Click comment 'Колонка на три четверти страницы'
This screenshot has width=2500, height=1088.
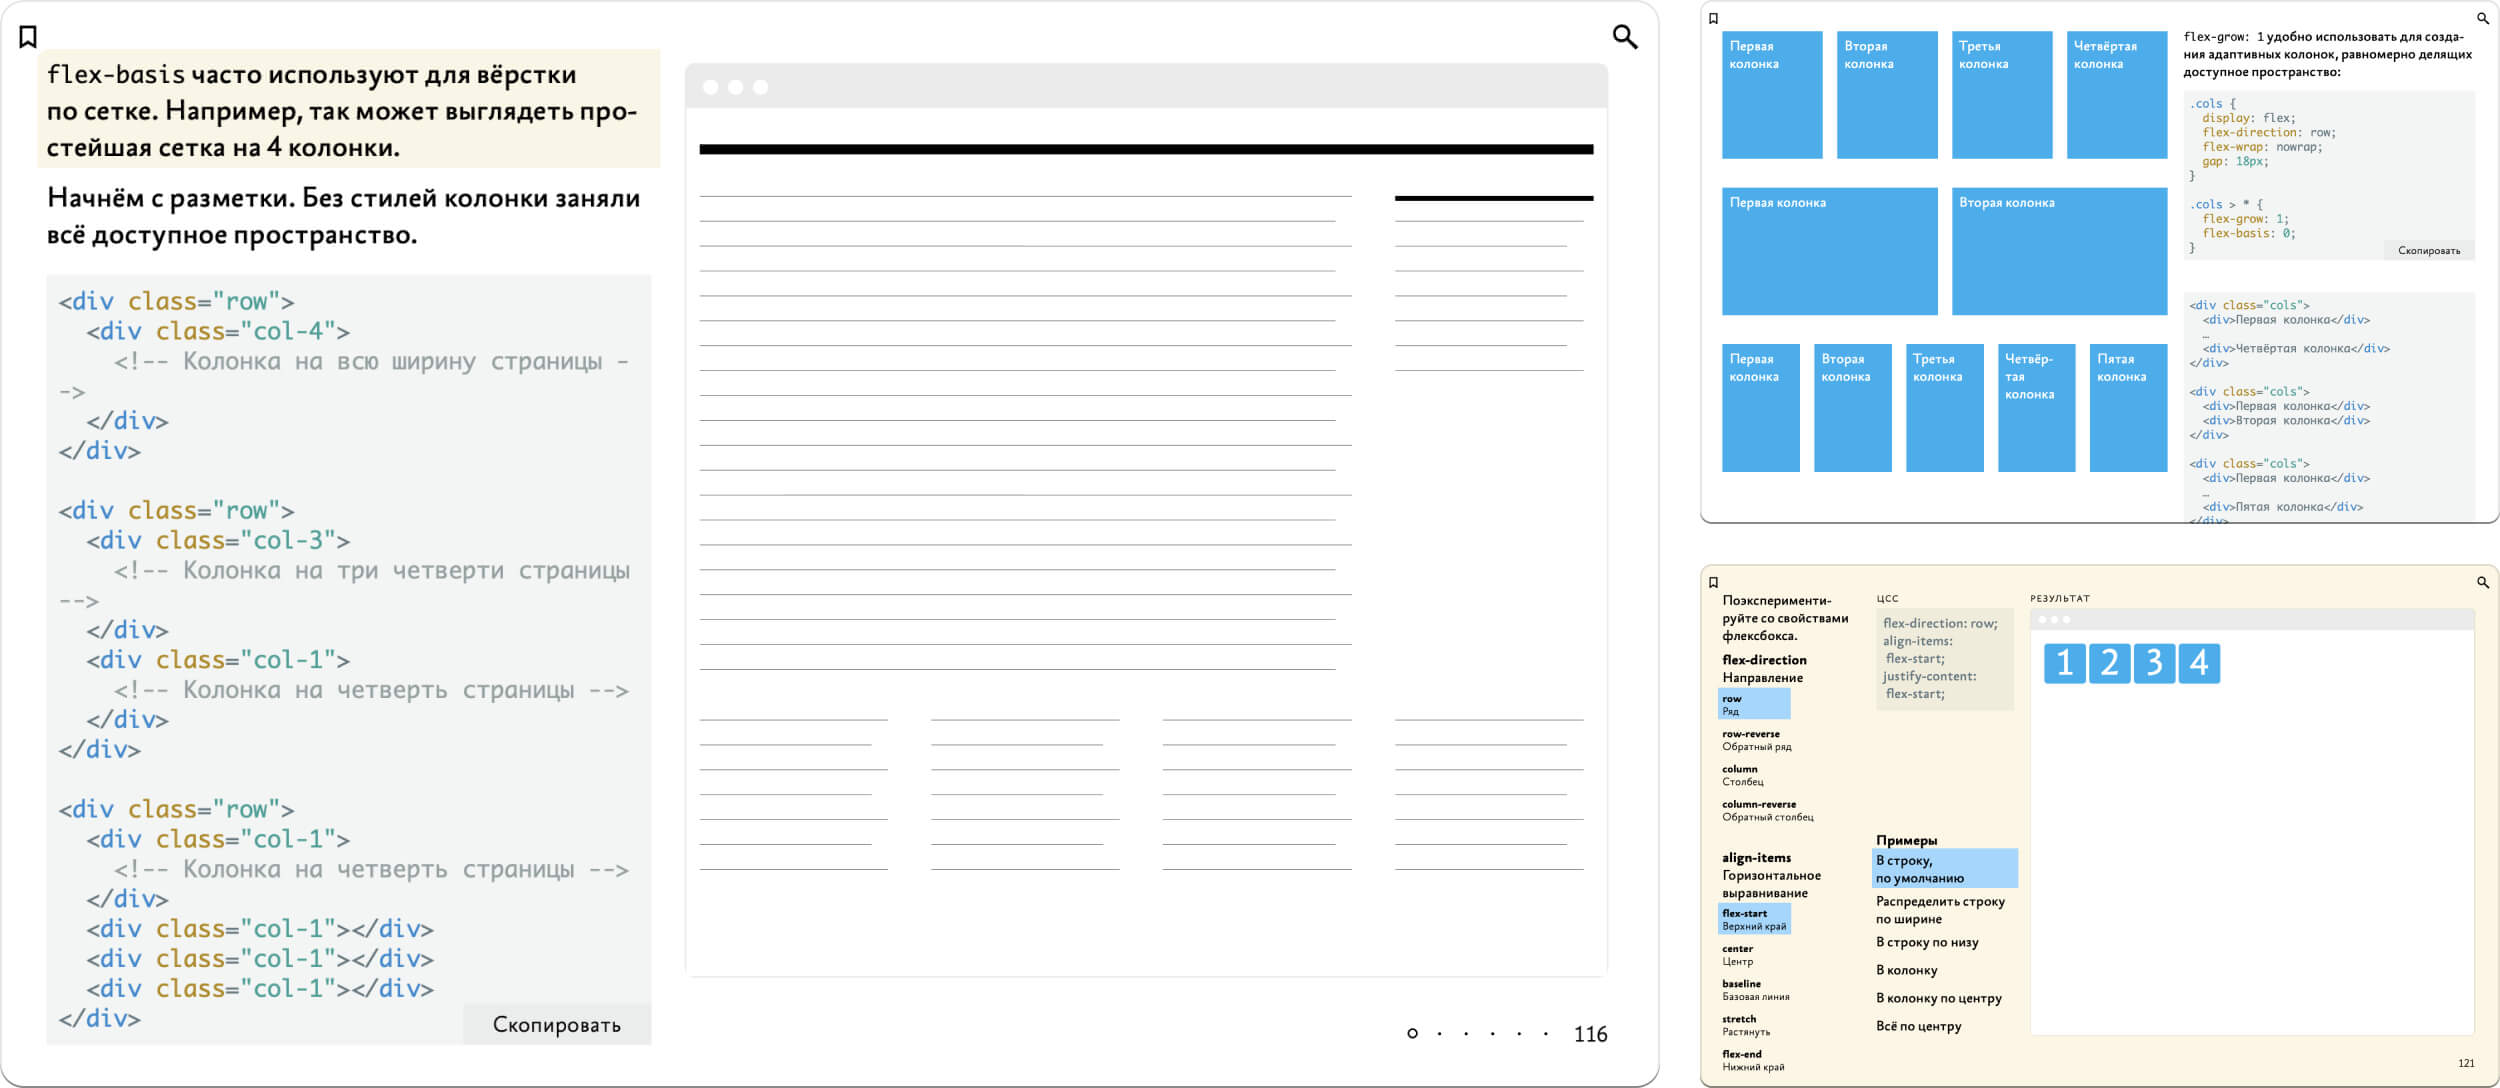(x=345, y=585)
